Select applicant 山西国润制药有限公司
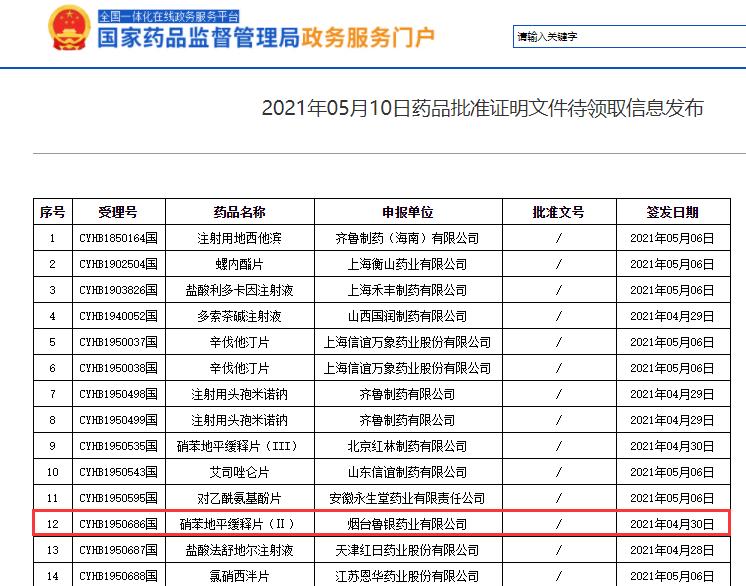Viewport: 746px width, 586px height. click(x=407, y=316)
